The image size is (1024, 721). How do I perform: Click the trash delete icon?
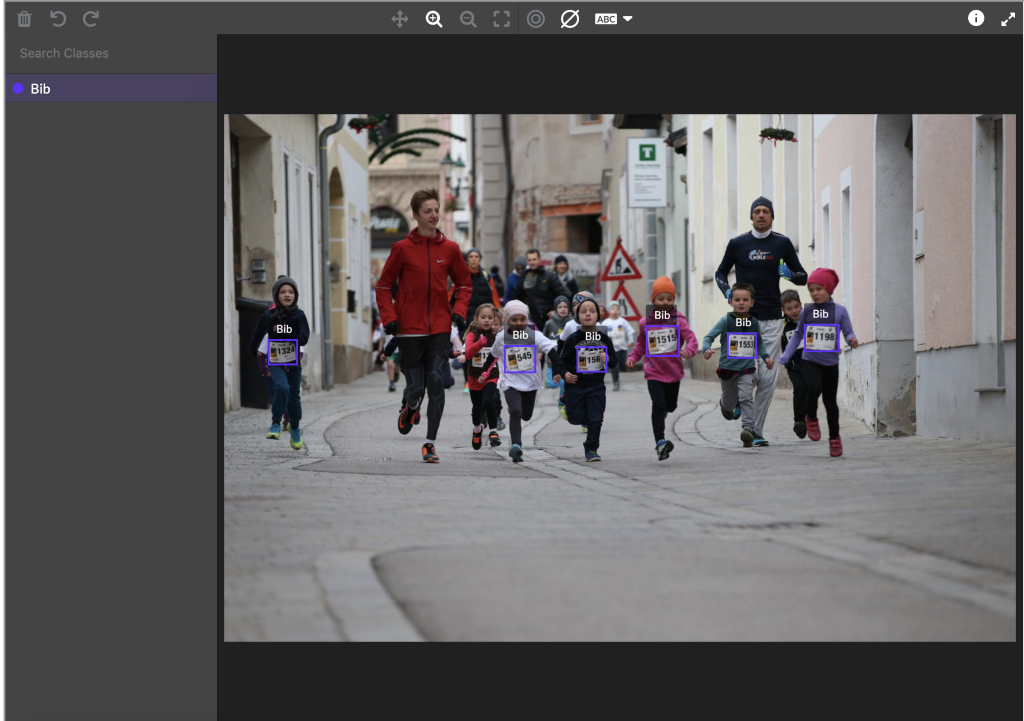point(24,19)
